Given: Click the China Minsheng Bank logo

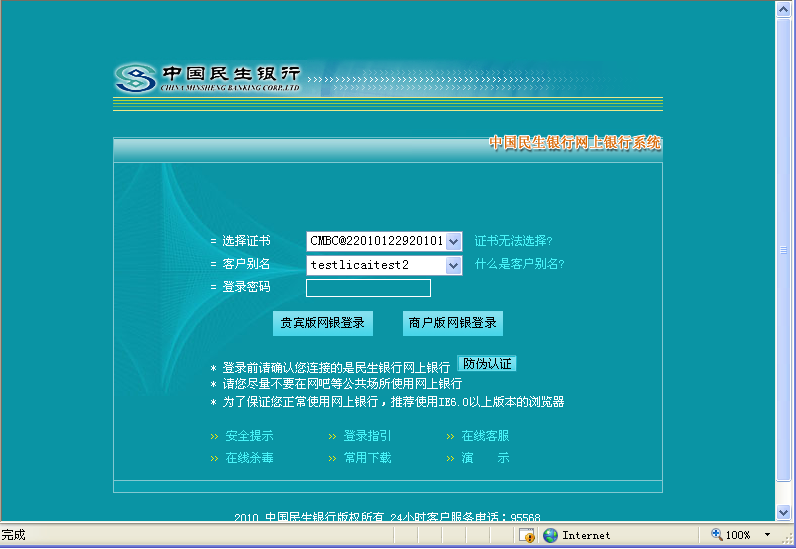Looking at the screenshot, I should (x=208, y=78).
